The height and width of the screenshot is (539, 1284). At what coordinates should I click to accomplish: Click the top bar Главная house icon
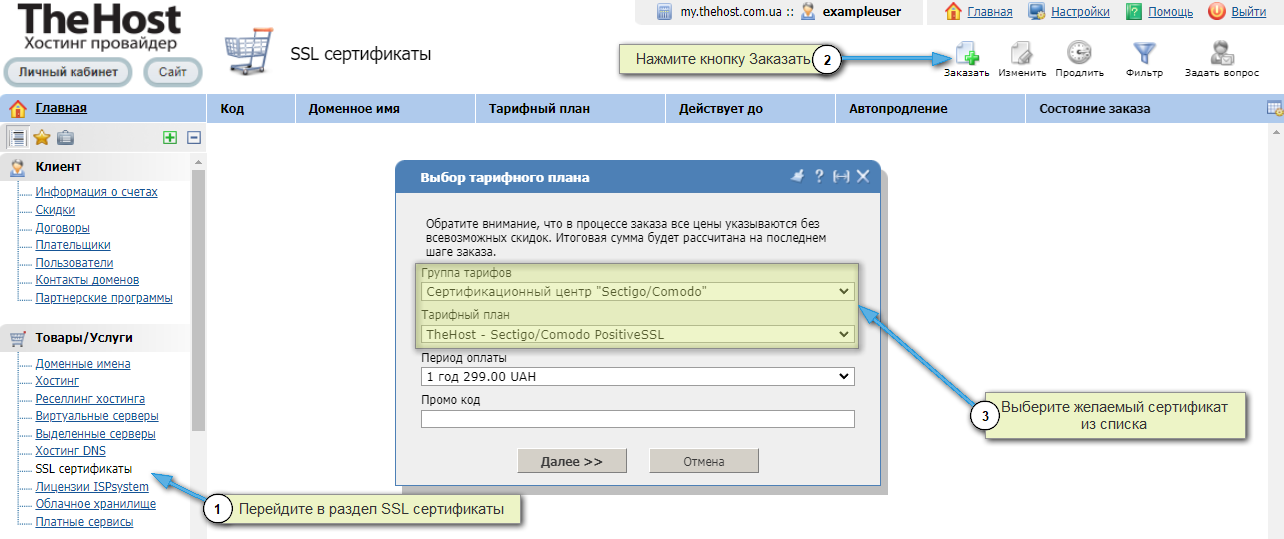[x=953, y=12]
